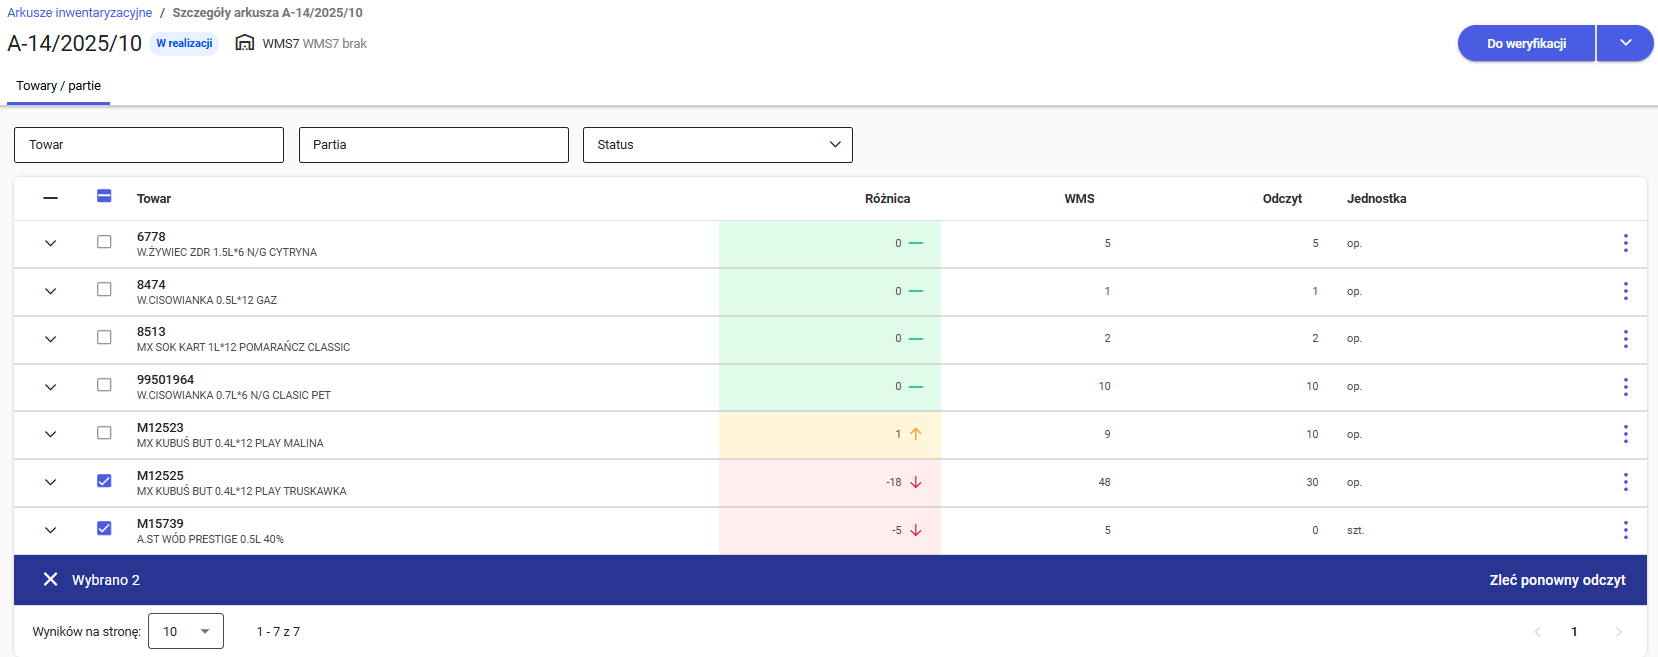Collapse all rows using header minus icon
The width and height of the screenshot is (1658, 657).
point(50,198)
